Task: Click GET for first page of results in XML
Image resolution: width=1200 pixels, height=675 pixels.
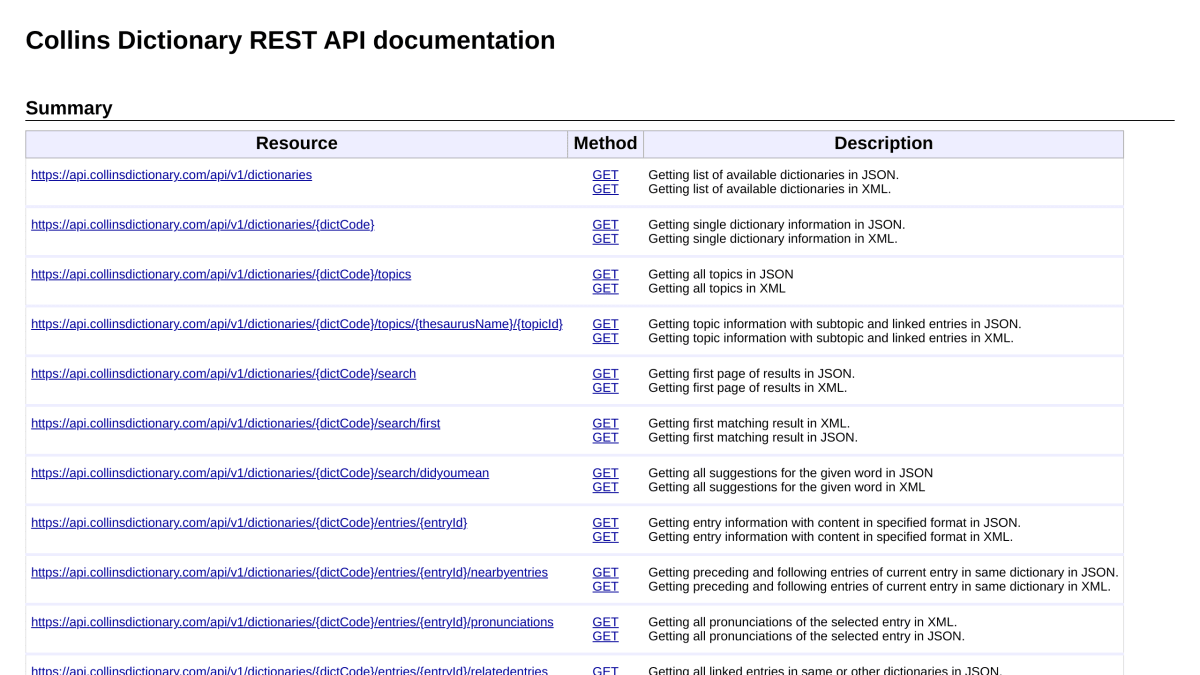Action: [605, 388]
